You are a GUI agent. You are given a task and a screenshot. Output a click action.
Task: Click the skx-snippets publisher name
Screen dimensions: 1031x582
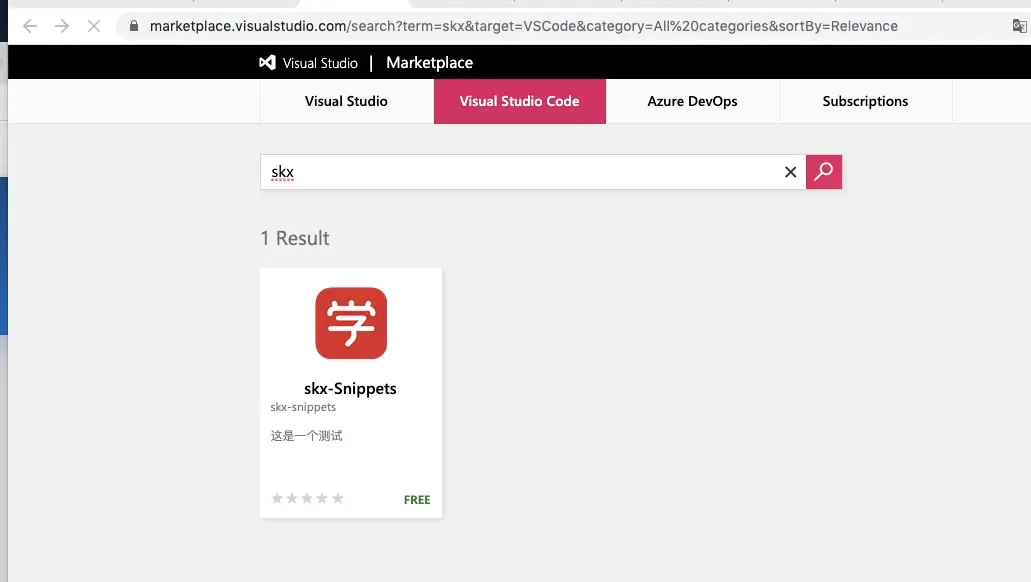[303, 407]
